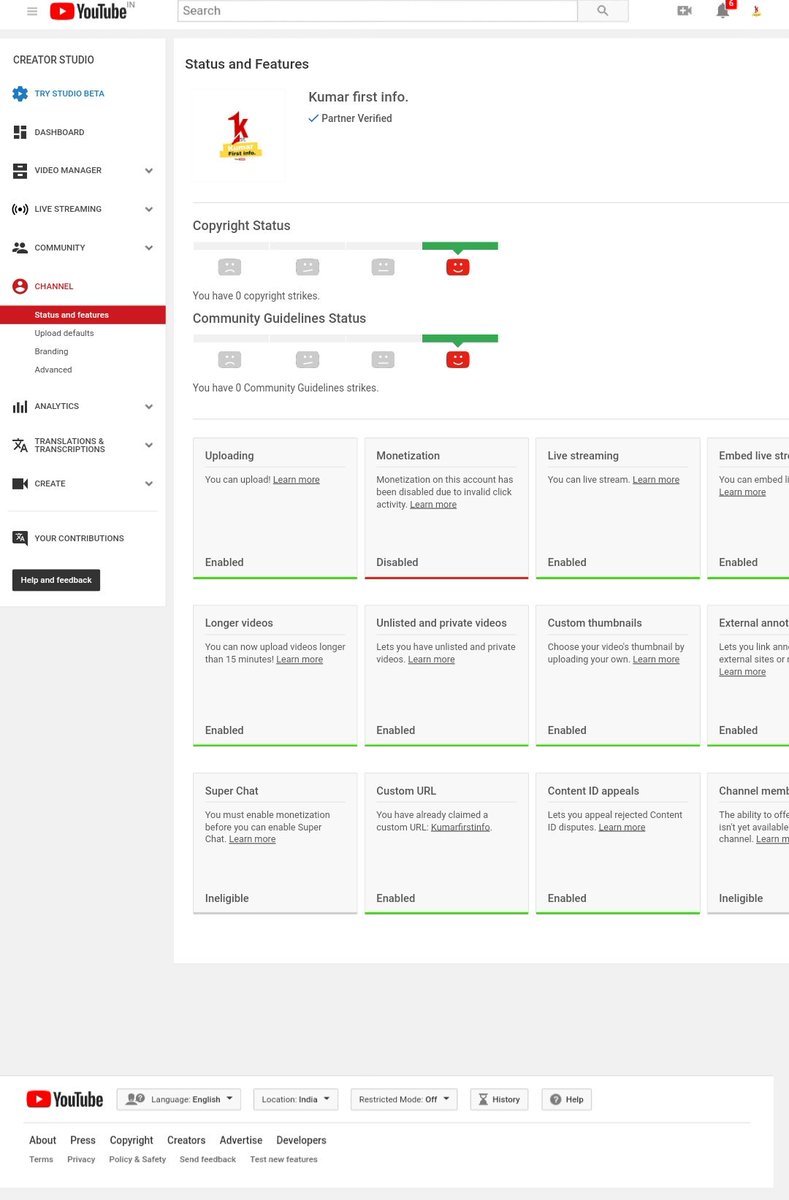Open Your Contributions
Screen dimensions: 789x1200
pos(79,538)
